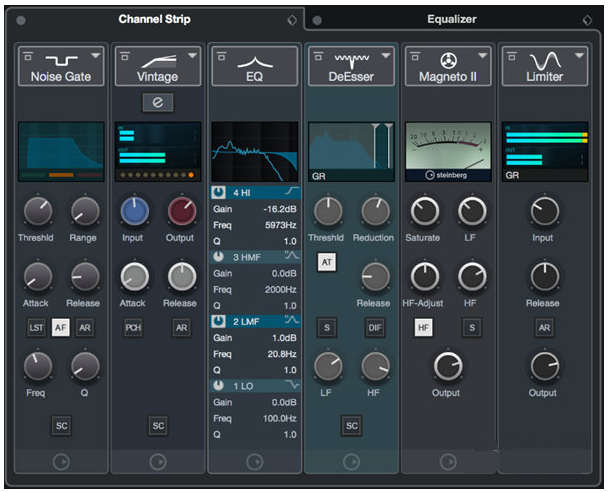Toggle Noise Gate AF button
Image resolution: width=609 pixels, height=492 pixels.
61,328
